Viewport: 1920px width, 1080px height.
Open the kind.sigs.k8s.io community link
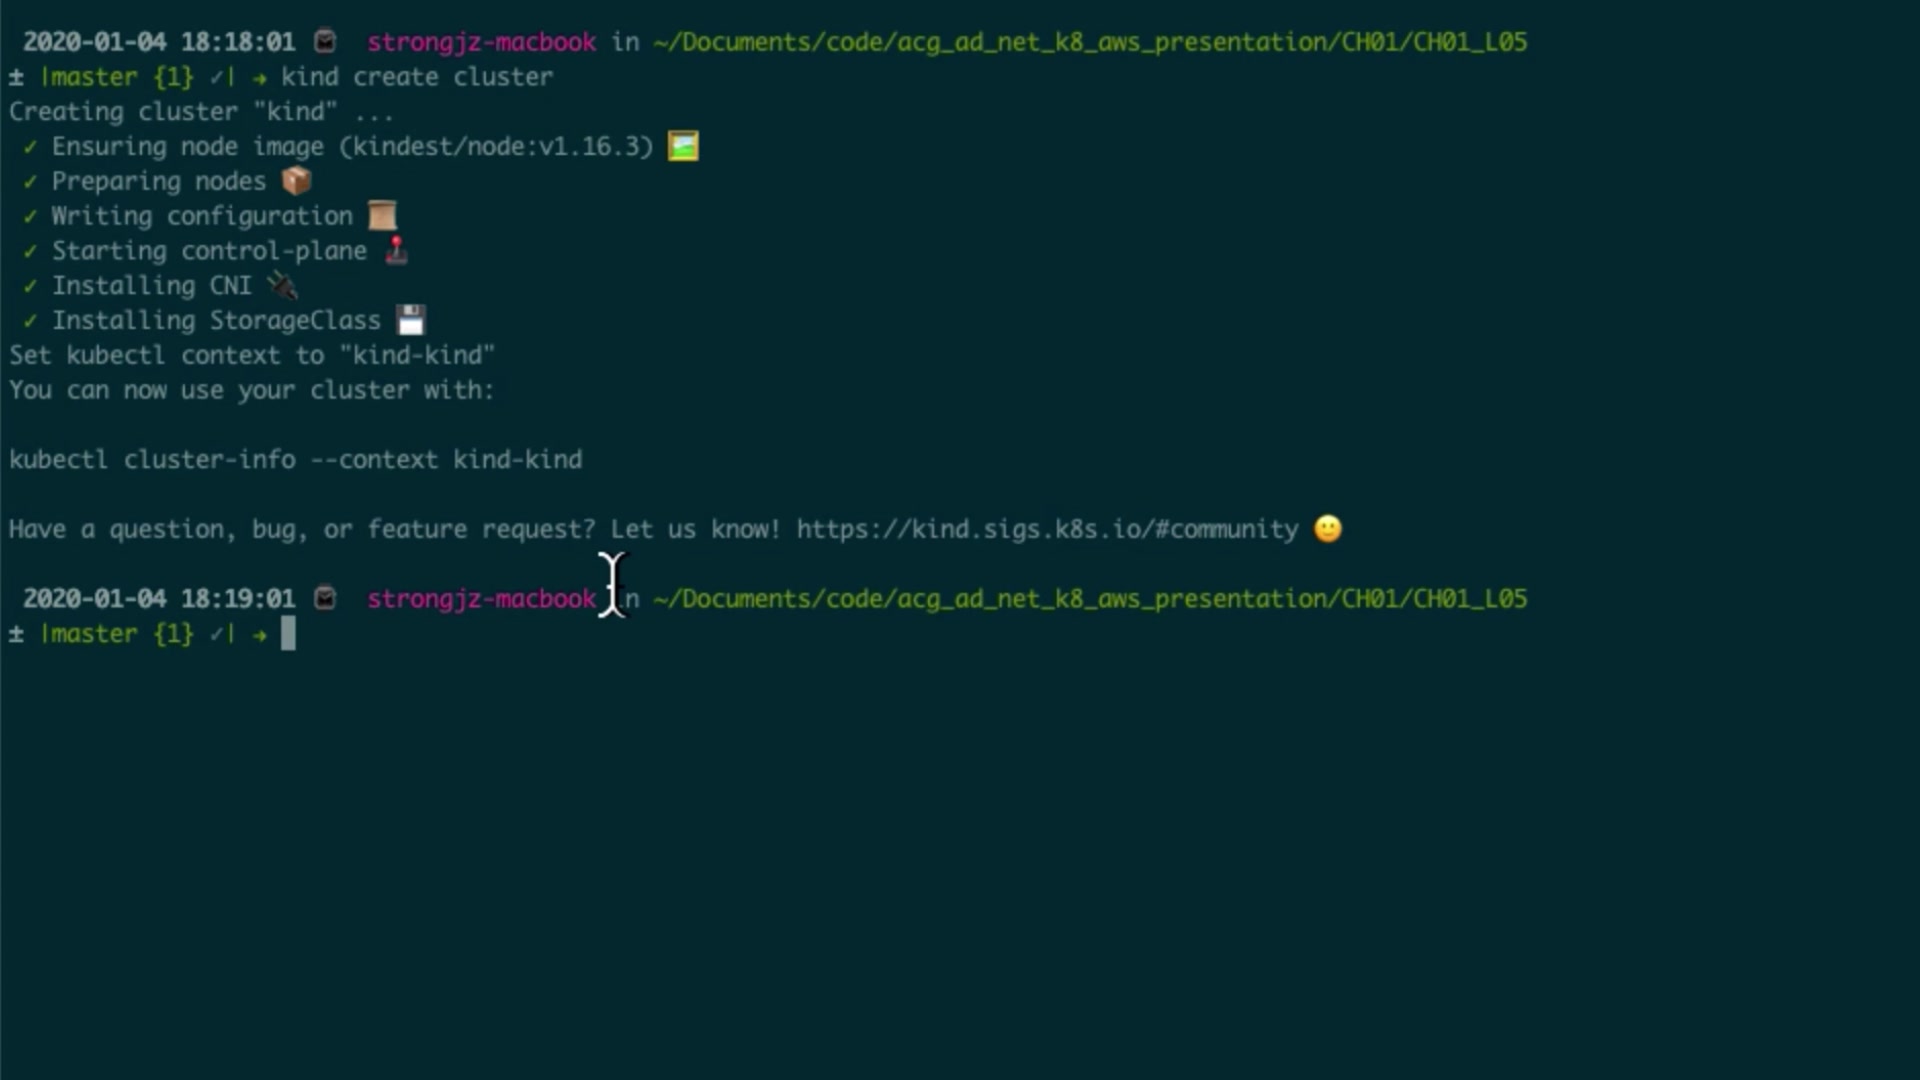point(1047,529)
